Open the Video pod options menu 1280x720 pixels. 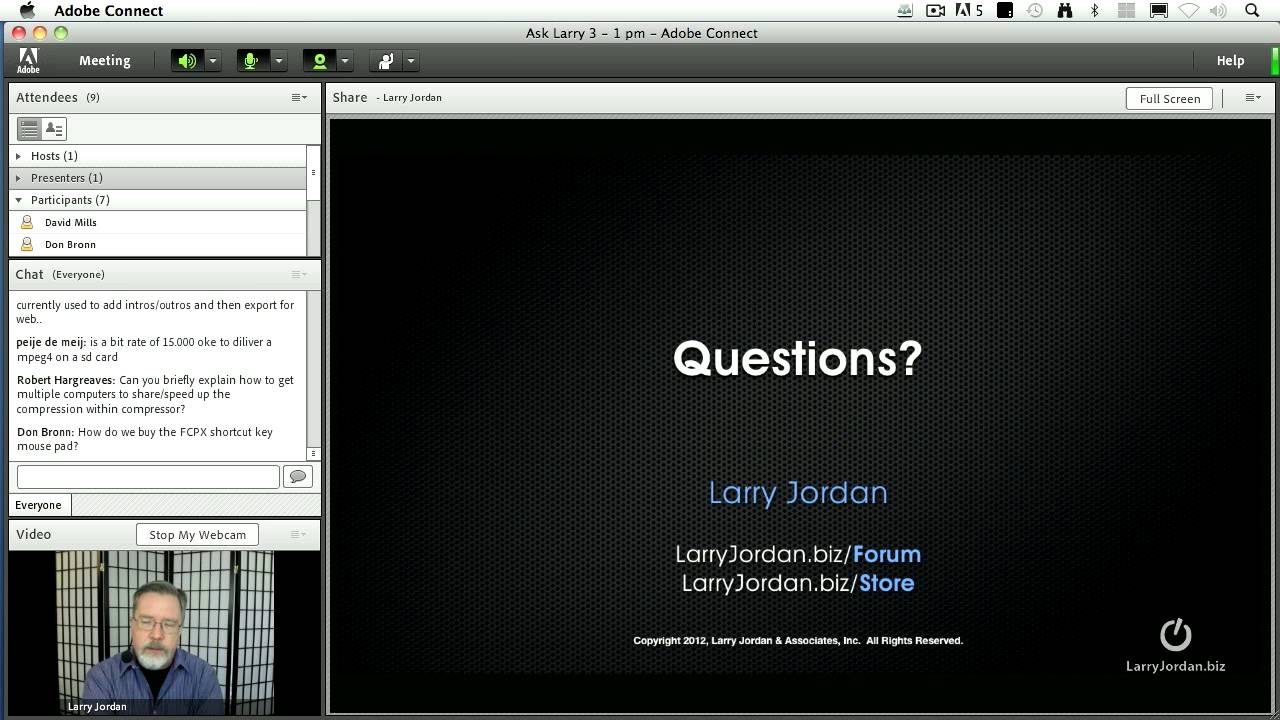point(299,534)
